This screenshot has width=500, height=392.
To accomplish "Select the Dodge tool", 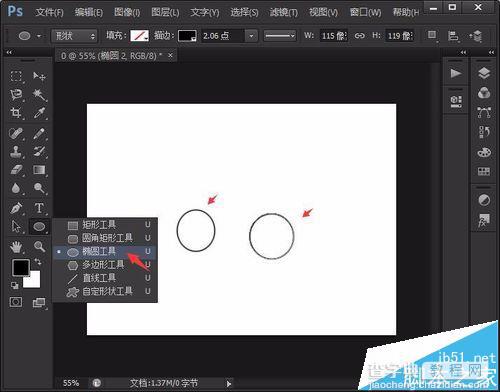I will tap(39, 188).
